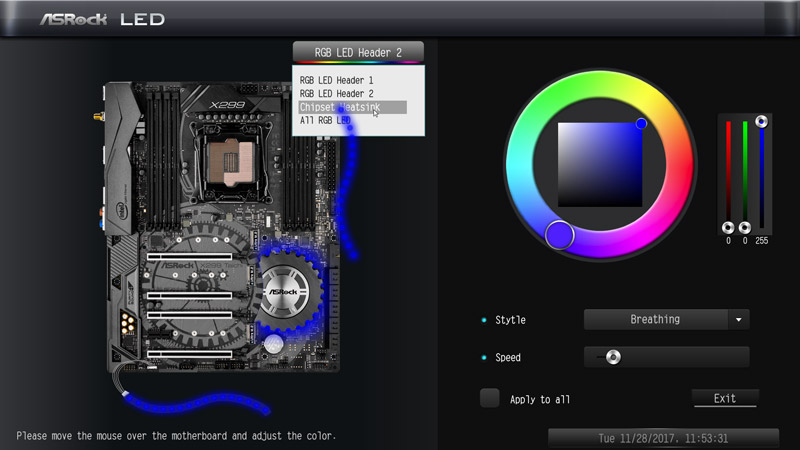Select RGB LED Header 1 from the list
Viewport: 800px width, 450px height.
(x=336, y=80)
